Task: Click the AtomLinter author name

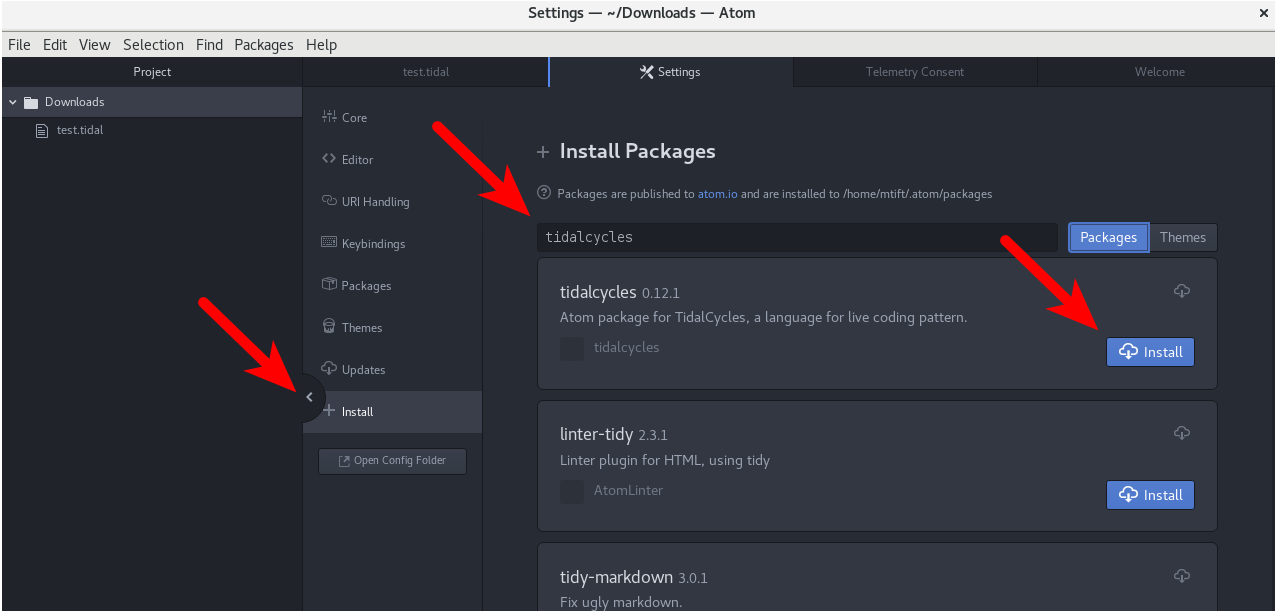Action: pyautogui.click(x=628, y=491)
